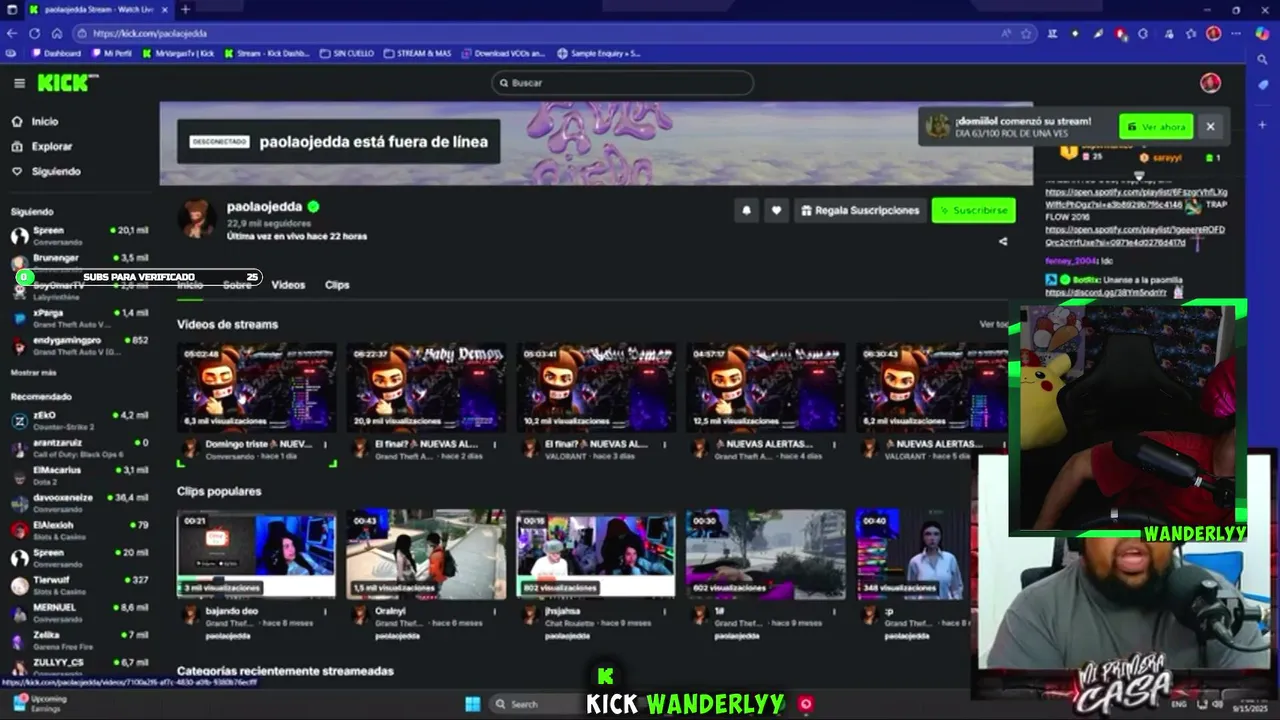Click the green Suscribirse button
The width and height of the screenshot is (1280, 720).
click(x=973, y=210)
